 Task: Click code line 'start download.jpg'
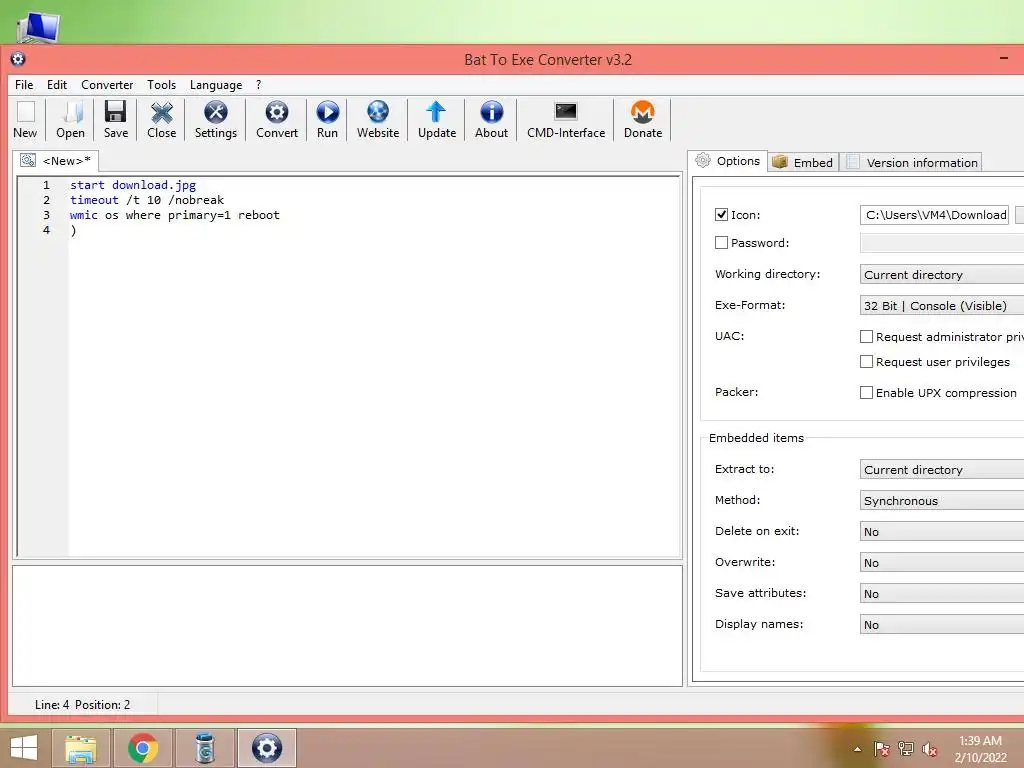[133, 185]
